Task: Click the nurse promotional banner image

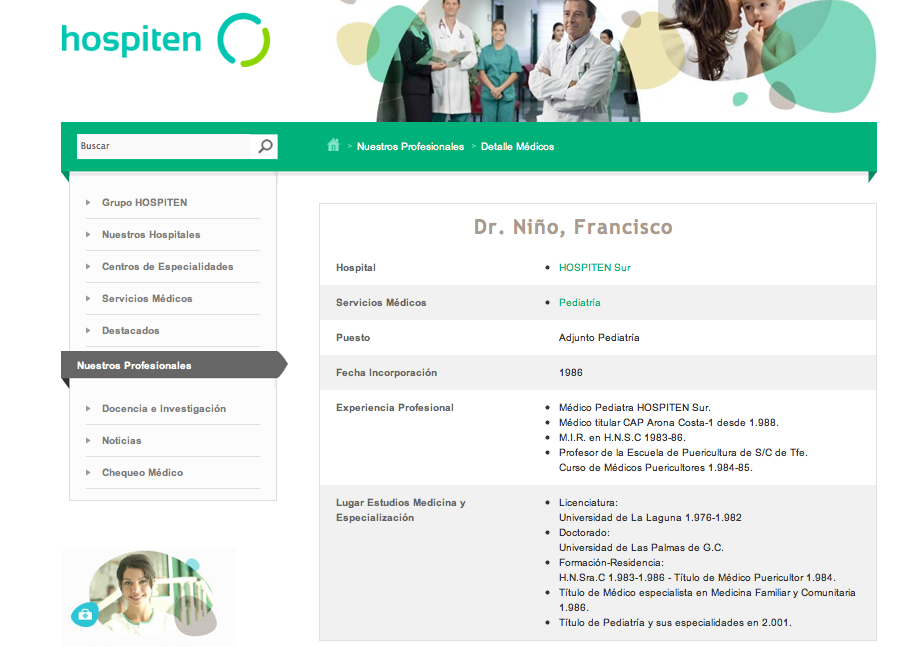Action: coord(150,594)
